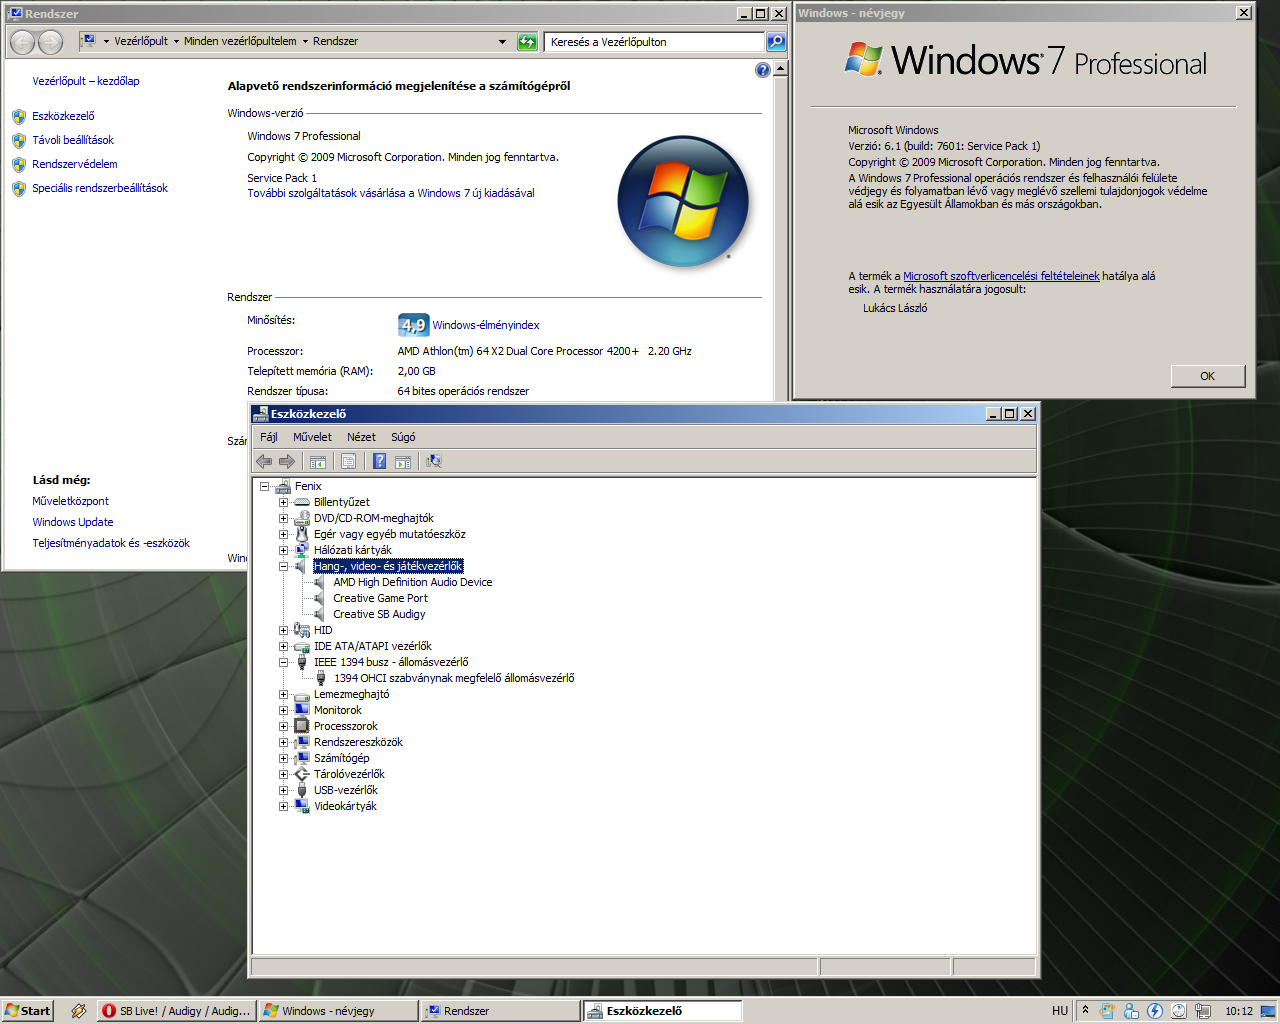Click Vezérlőpult breadcrumb in address bar
Viewport: 1280px width, 1024px height.
(141, 42)
